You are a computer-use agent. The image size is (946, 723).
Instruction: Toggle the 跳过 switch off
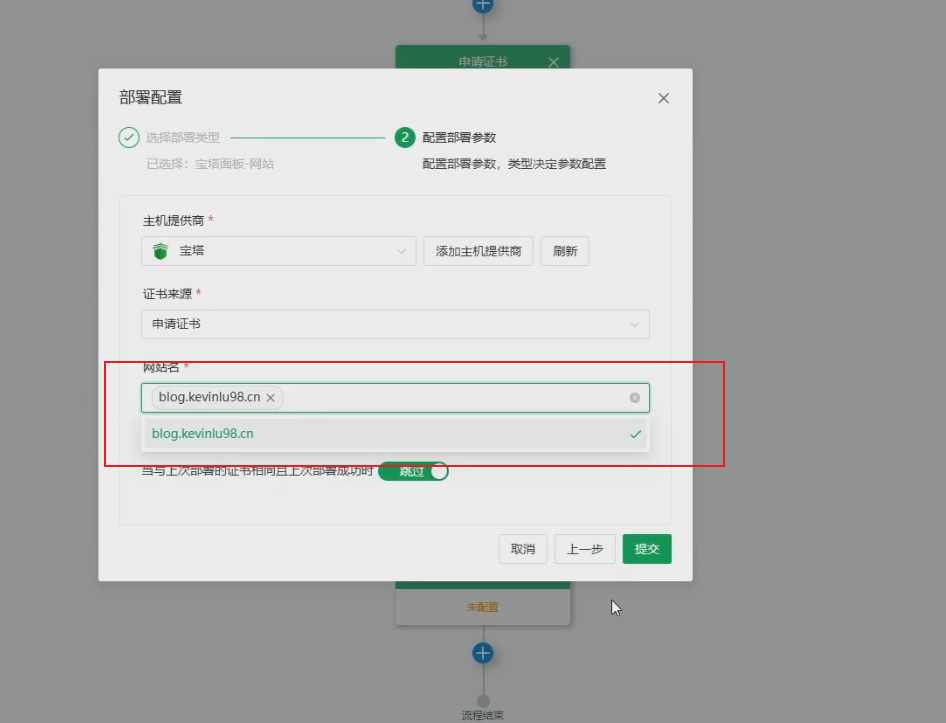tap(413, 471)
